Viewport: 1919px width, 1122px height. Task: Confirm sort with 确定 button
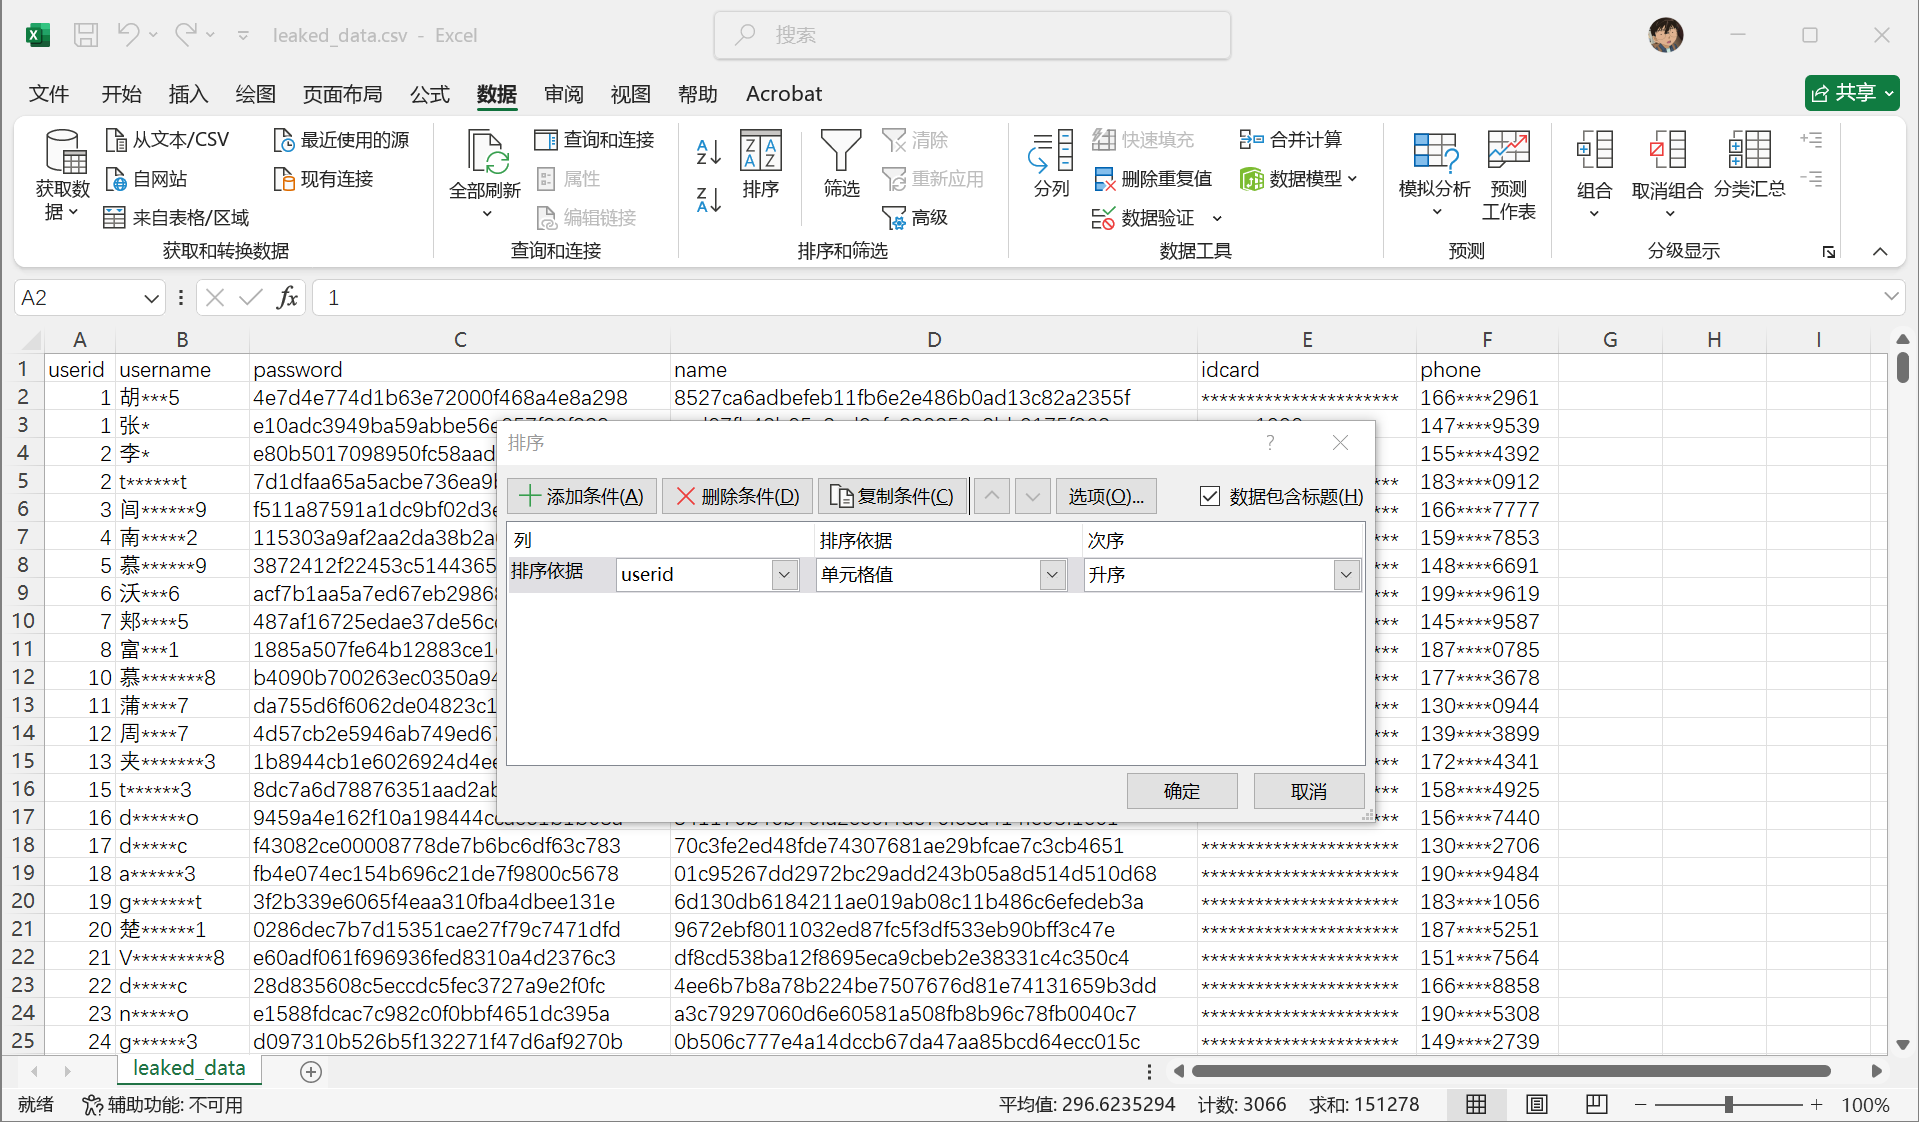pyautogui.click(x=1181, y=790)
